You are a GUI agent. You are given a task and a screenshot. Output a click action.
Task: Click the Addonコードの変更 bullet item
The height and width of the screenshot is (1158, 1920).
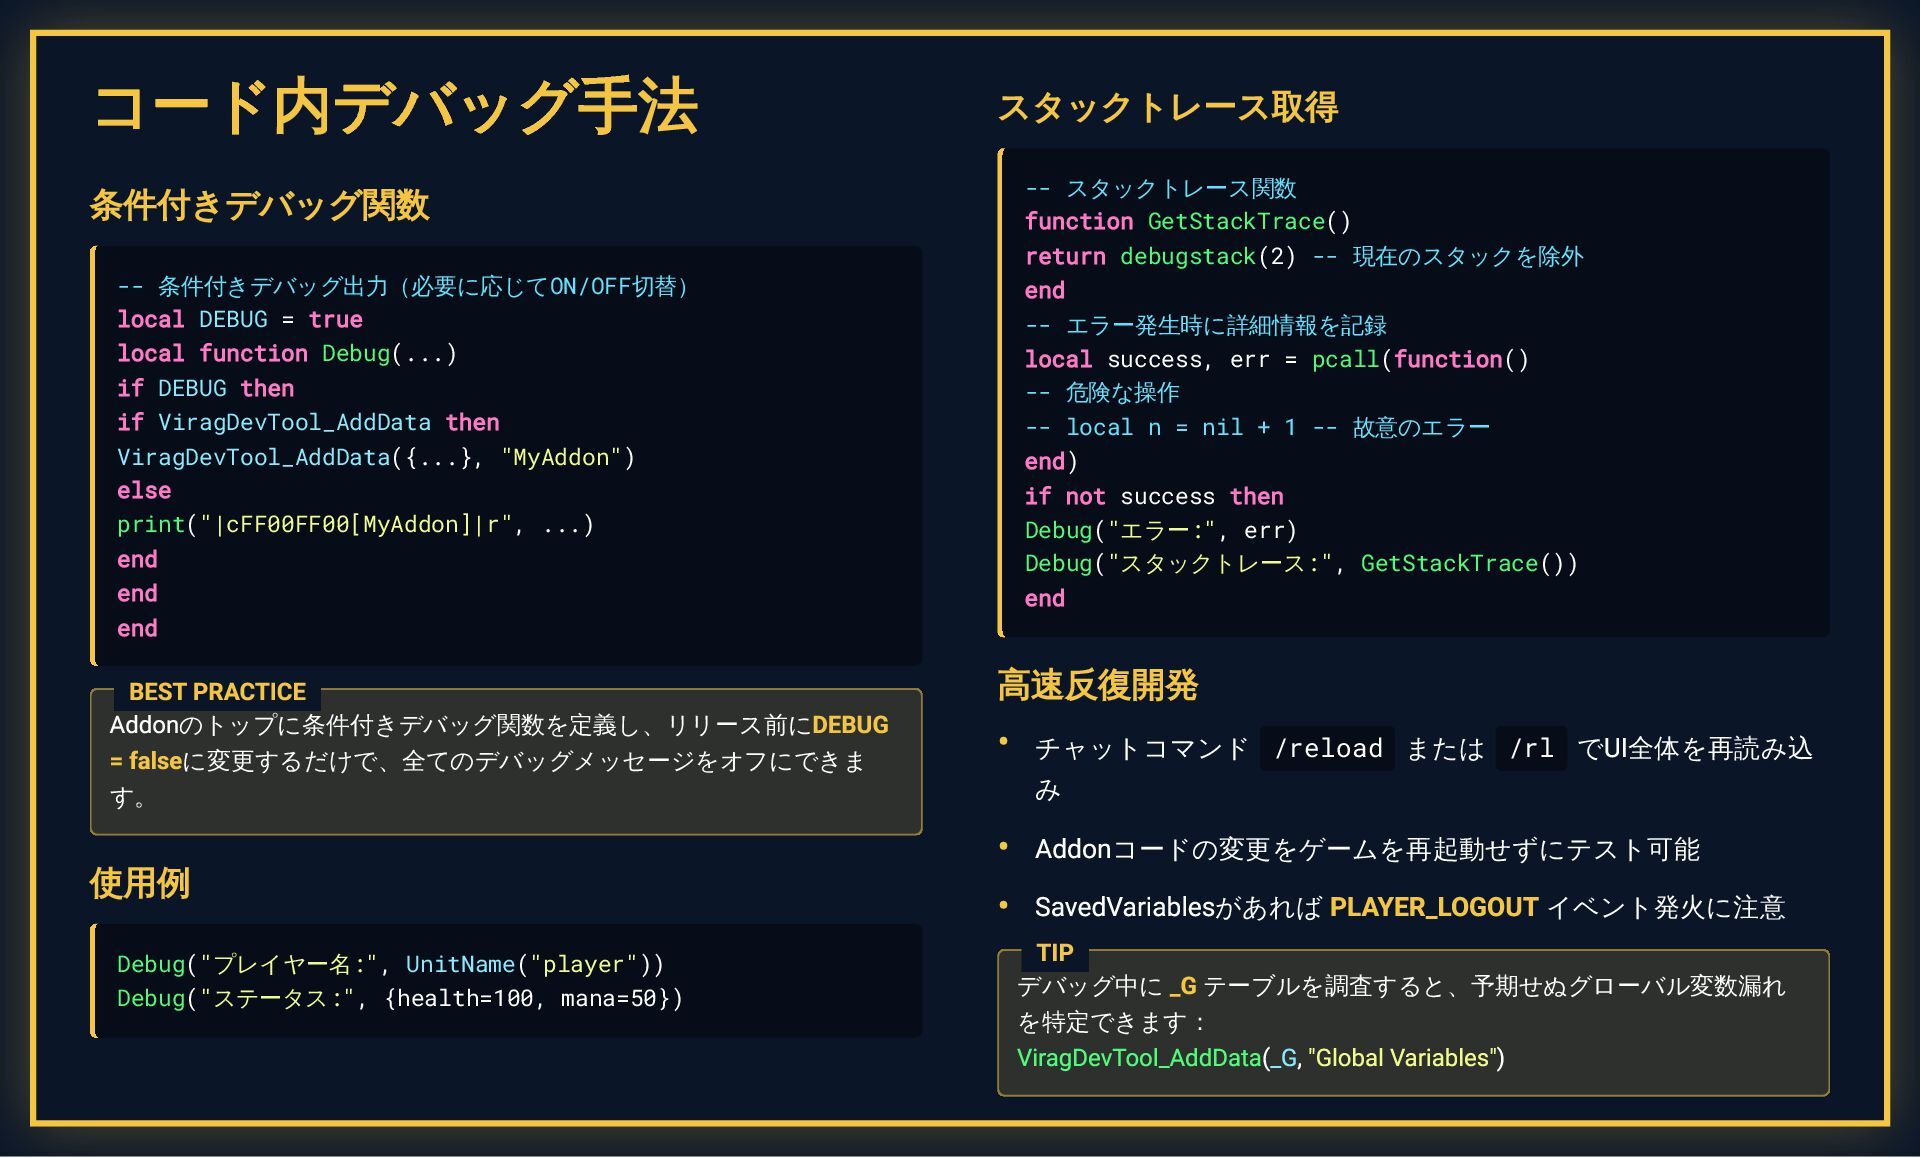pyautogui.click(x=1366, y=849)
